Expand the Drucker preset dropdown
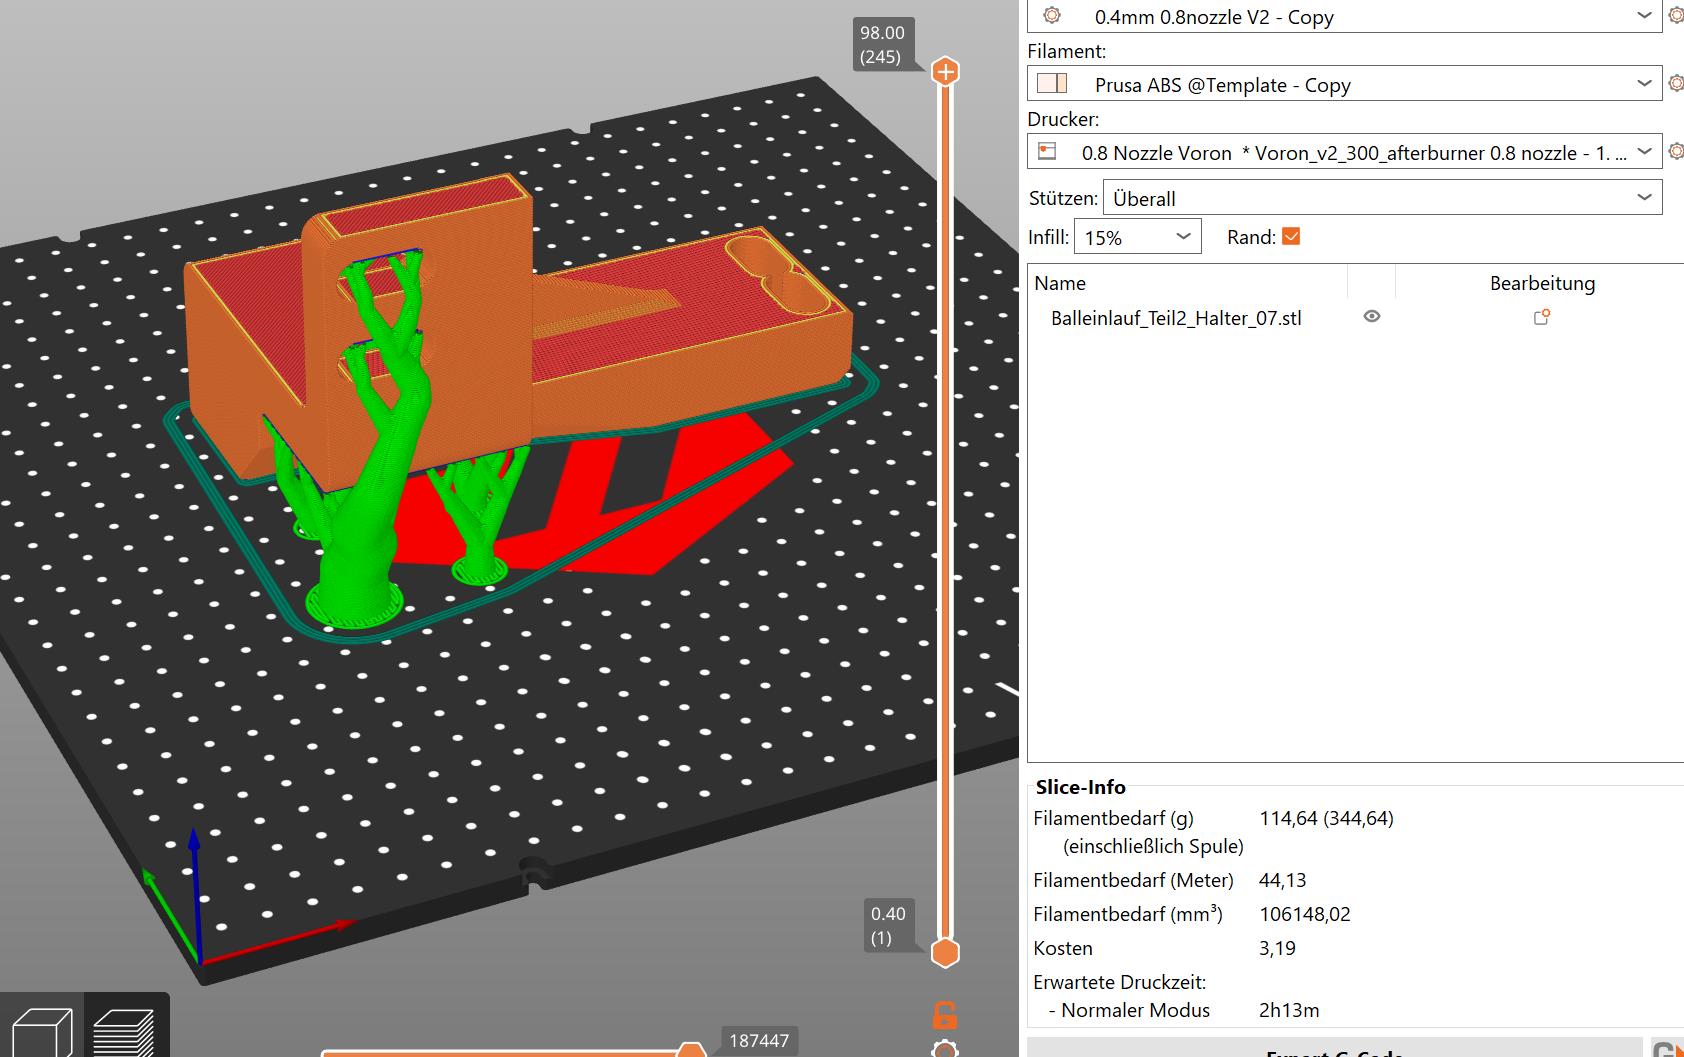The width and height of the screenshot is (1684, 1057). click(x=1645, y=151)
